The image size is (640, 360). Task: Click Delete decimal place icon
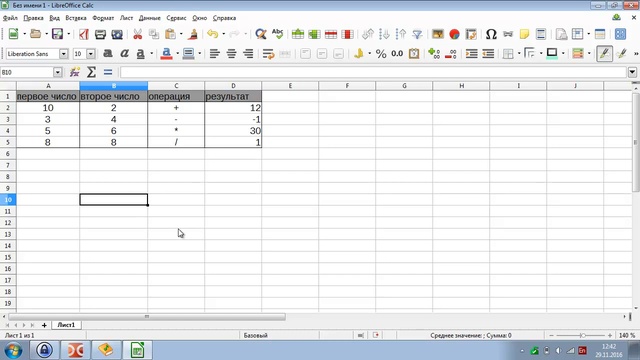pos(451,53)
